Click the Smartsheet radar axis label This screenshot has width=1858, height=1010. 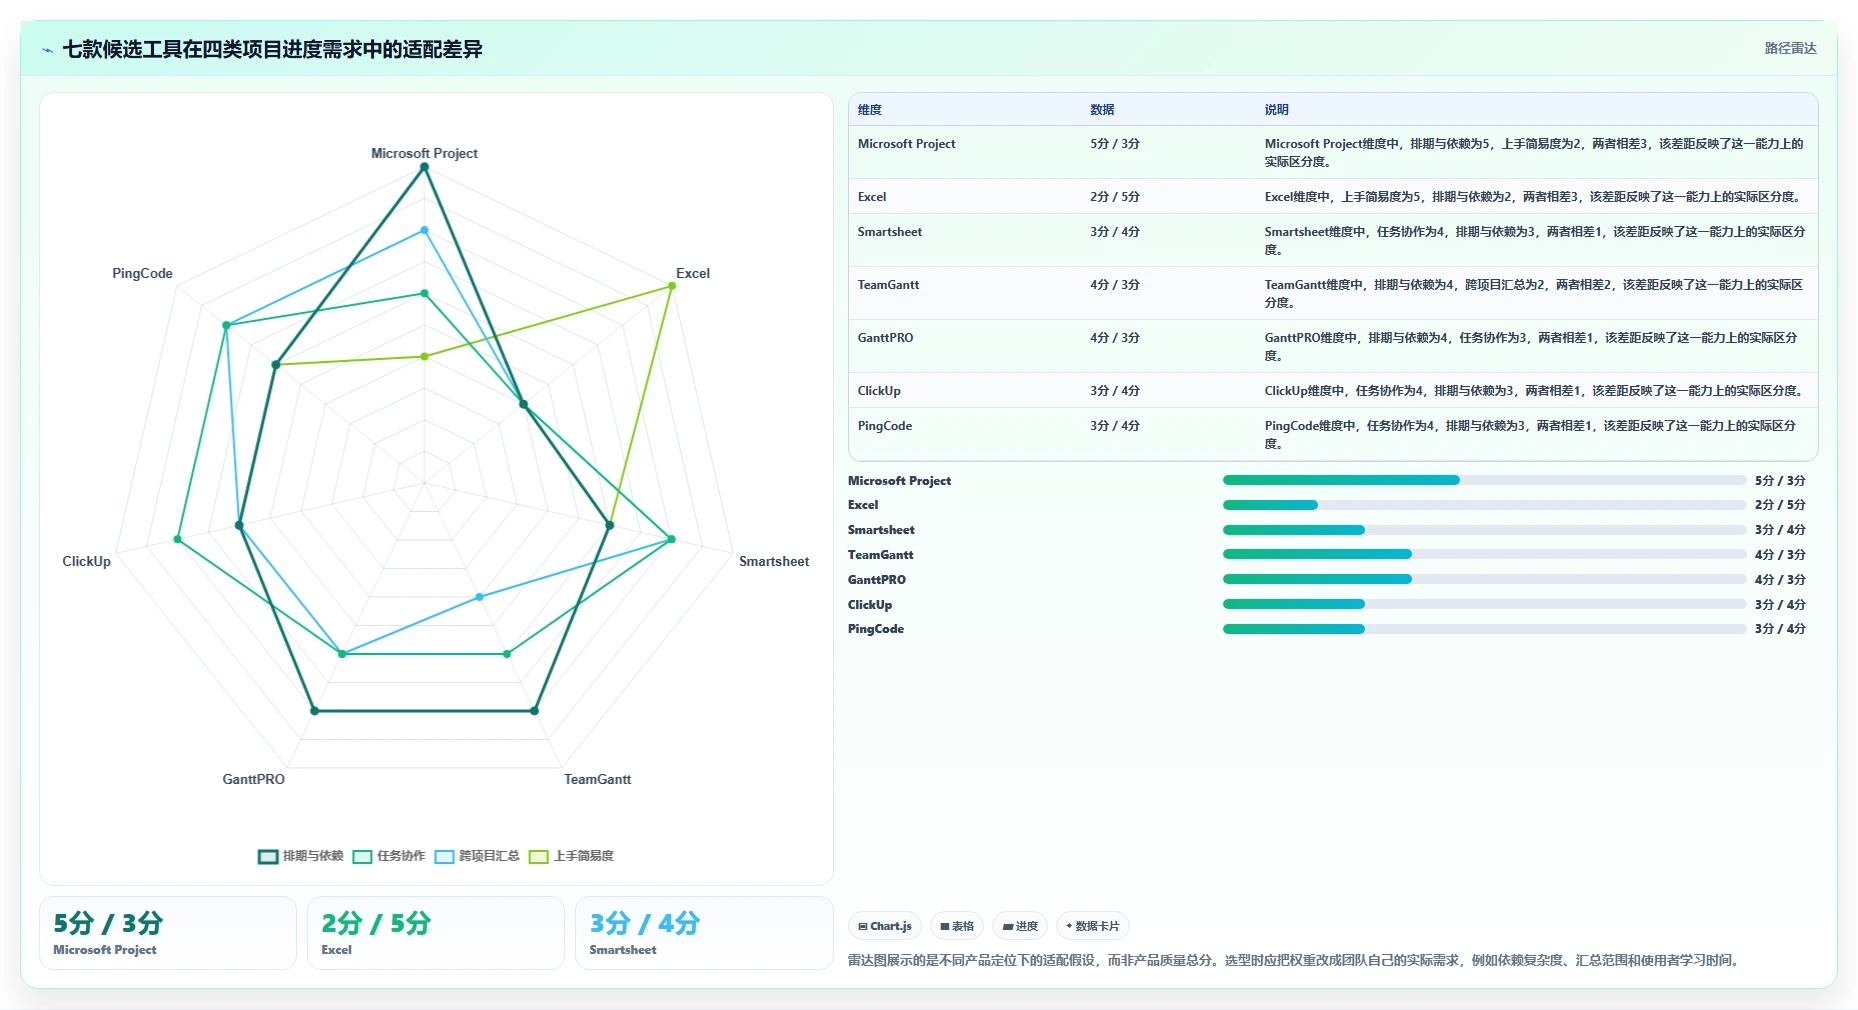tap(774, 561)
